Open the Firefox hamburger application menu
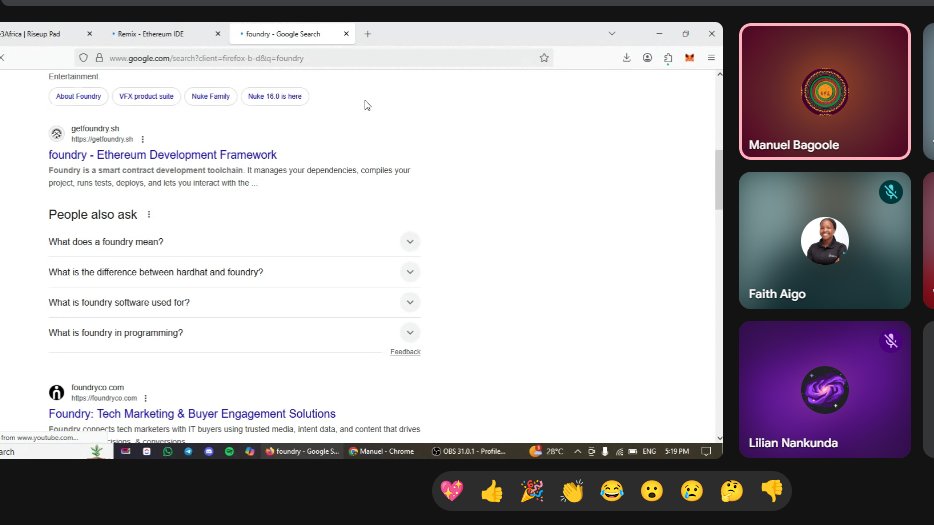This screenshot has height=525, width=934. (711, 58)
